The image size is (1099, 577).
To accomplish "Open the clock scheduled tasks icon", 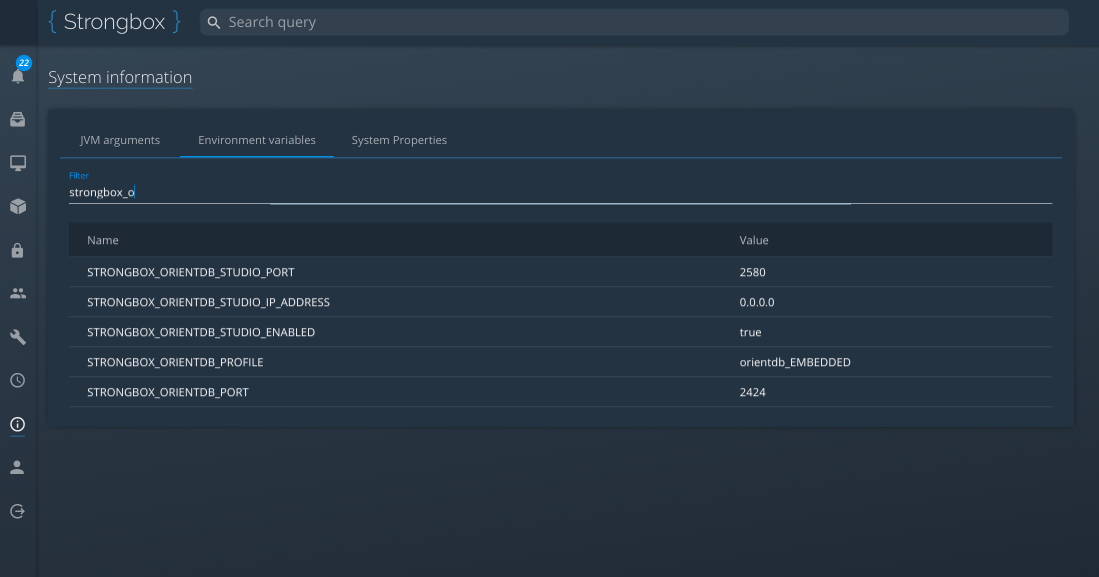I will [18, 381].
